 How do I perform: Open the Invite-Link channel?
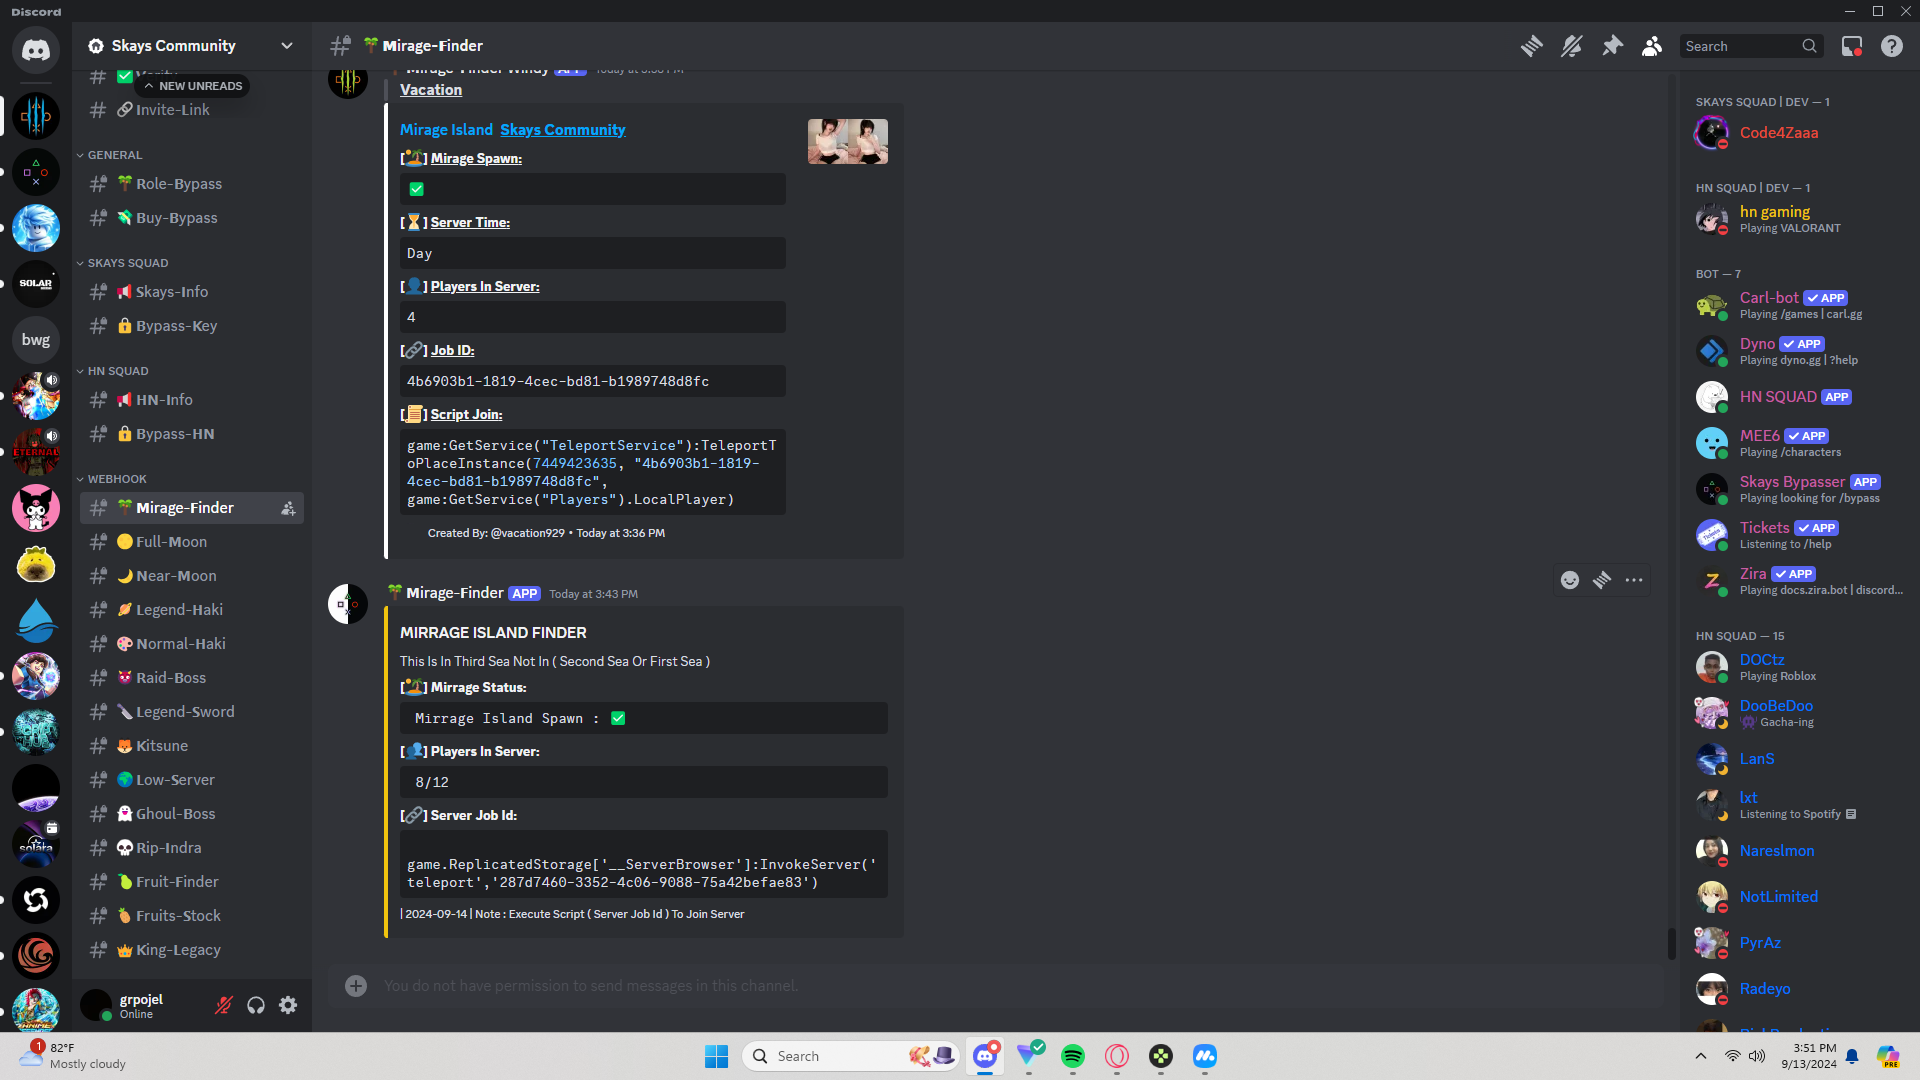[192, 110]
